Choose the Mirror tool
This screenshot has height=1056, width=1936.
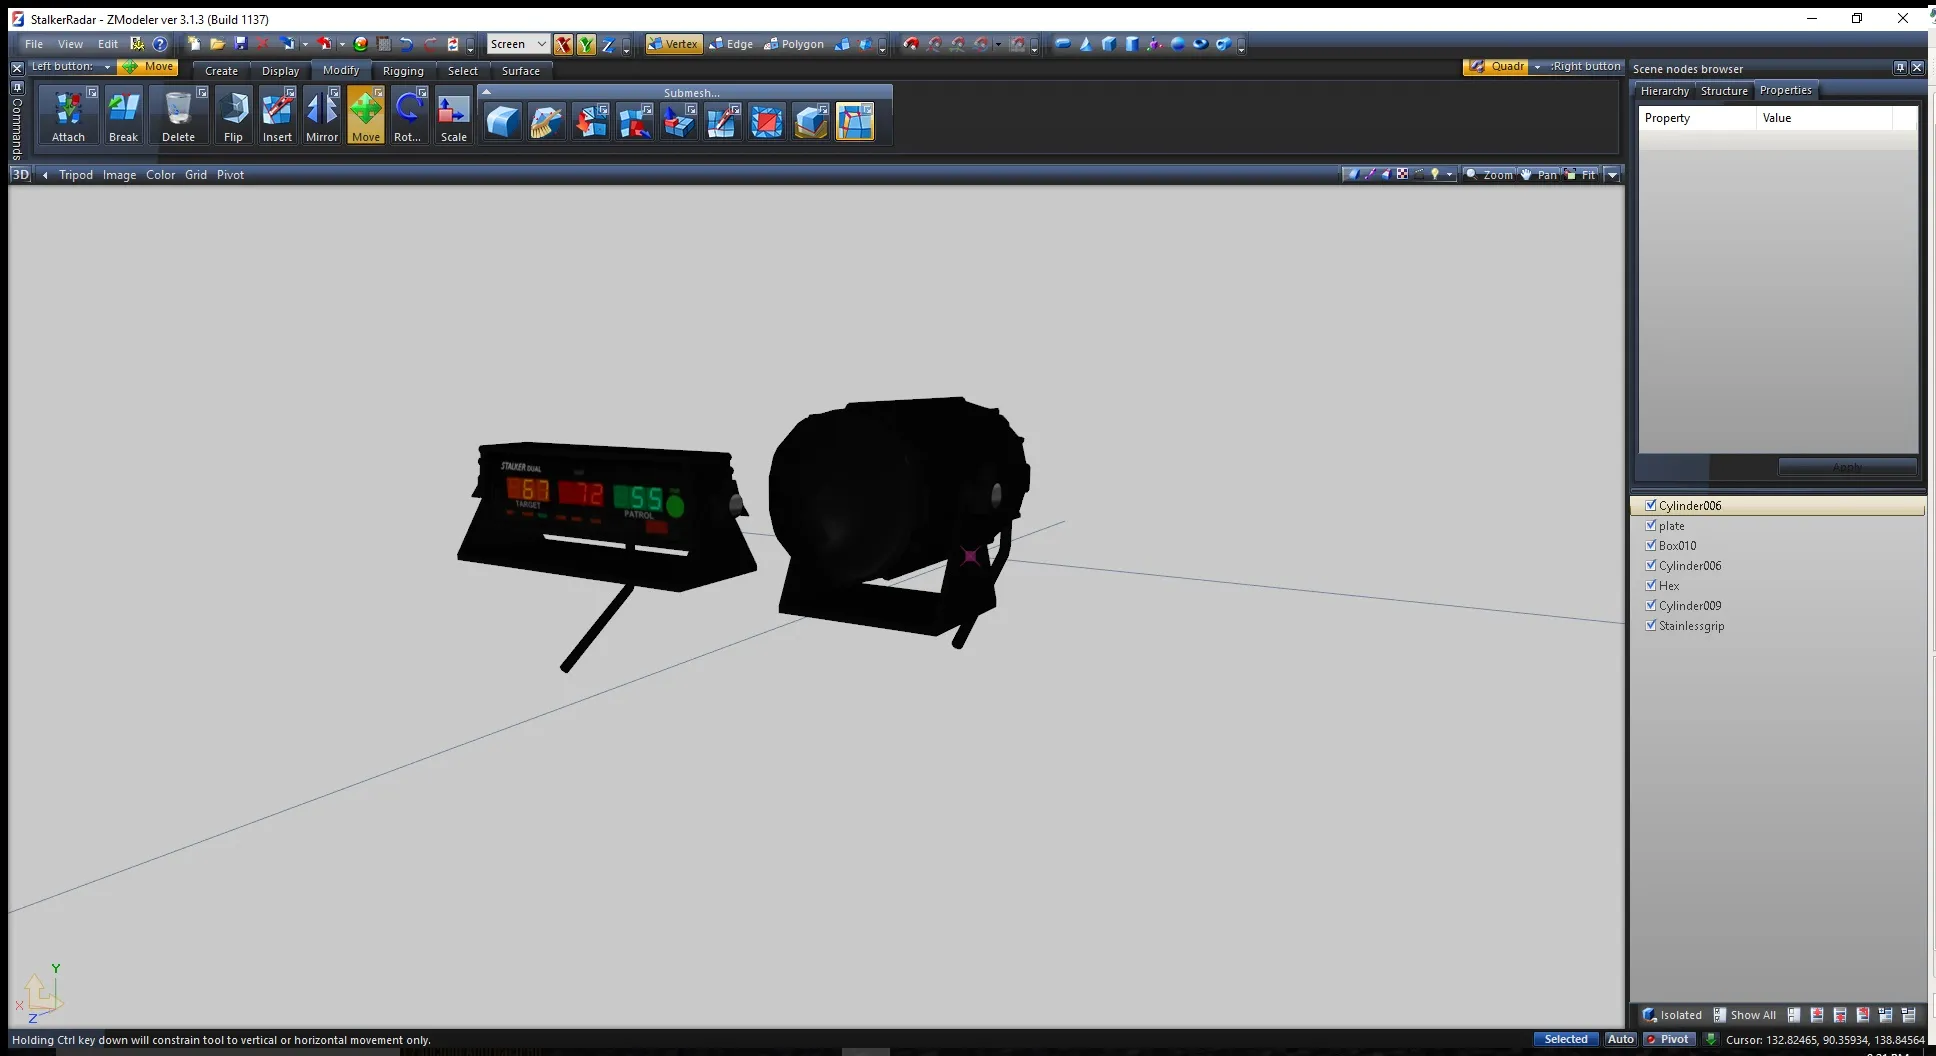322,115
